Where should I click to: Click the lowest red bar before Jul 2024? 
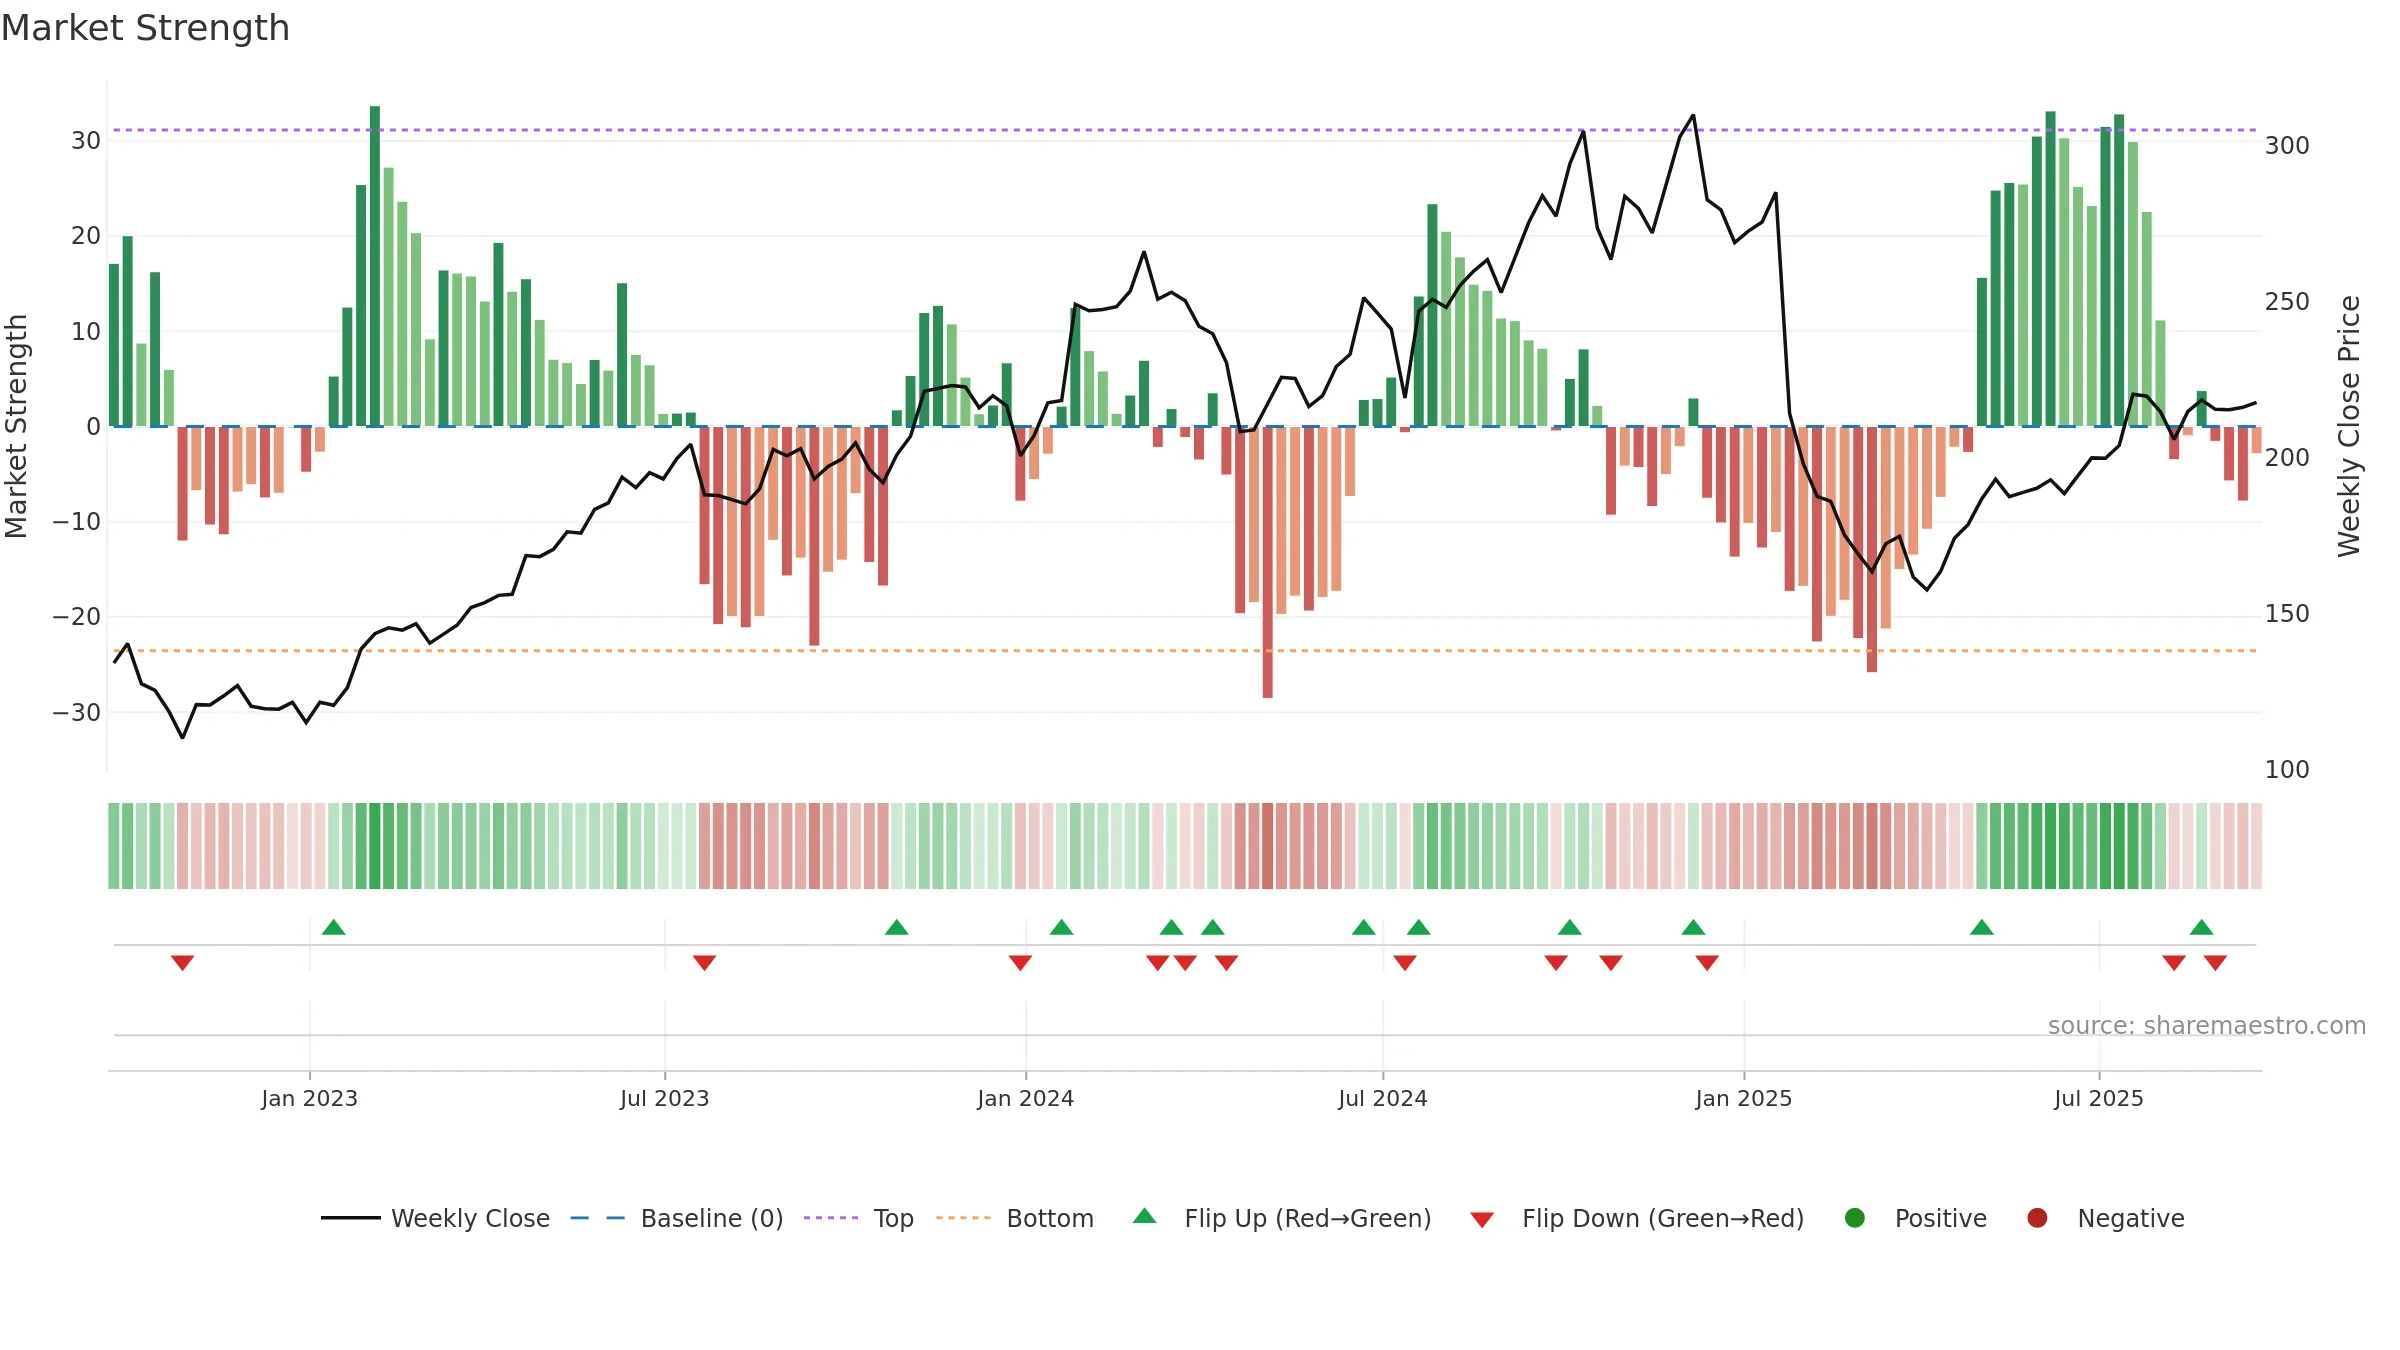[x=1268, y=562]
